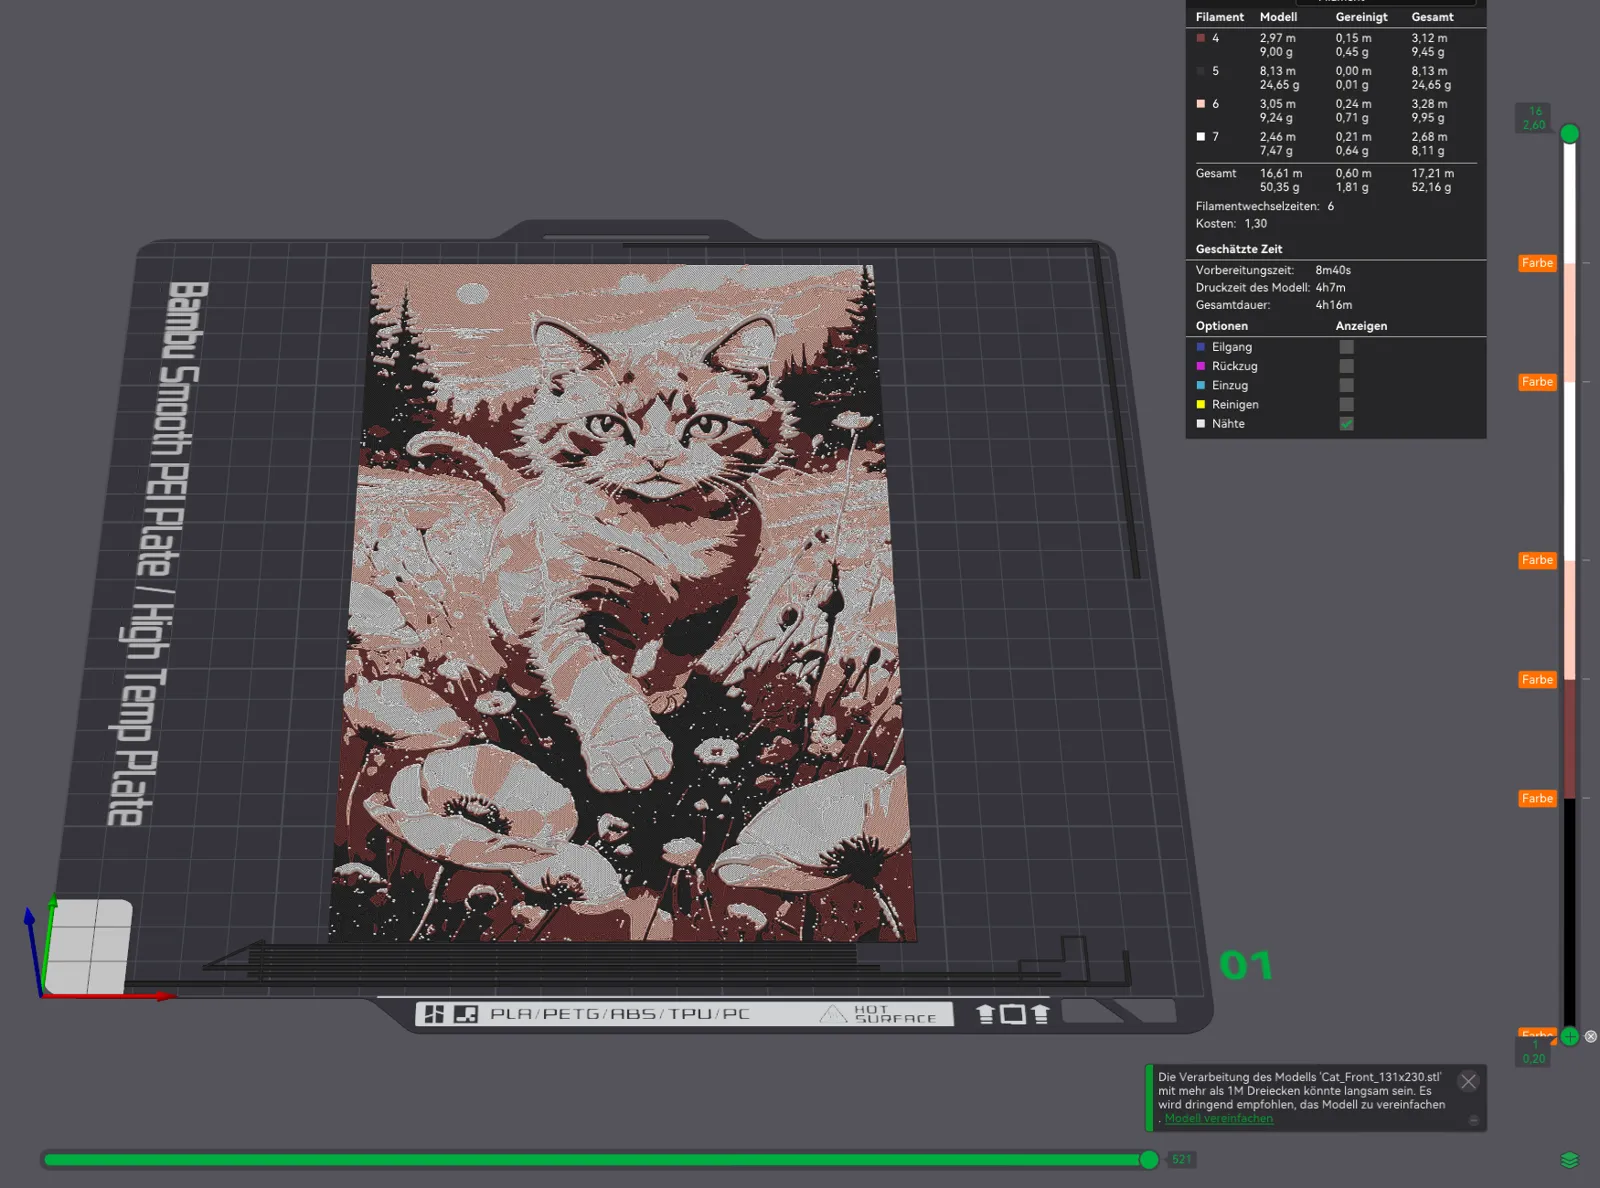Enable the Eilgang display checkbox
Image resolution: width=1600 pixels, height=1188 pixels.
pyautogui.click(x=1347, y=347)
